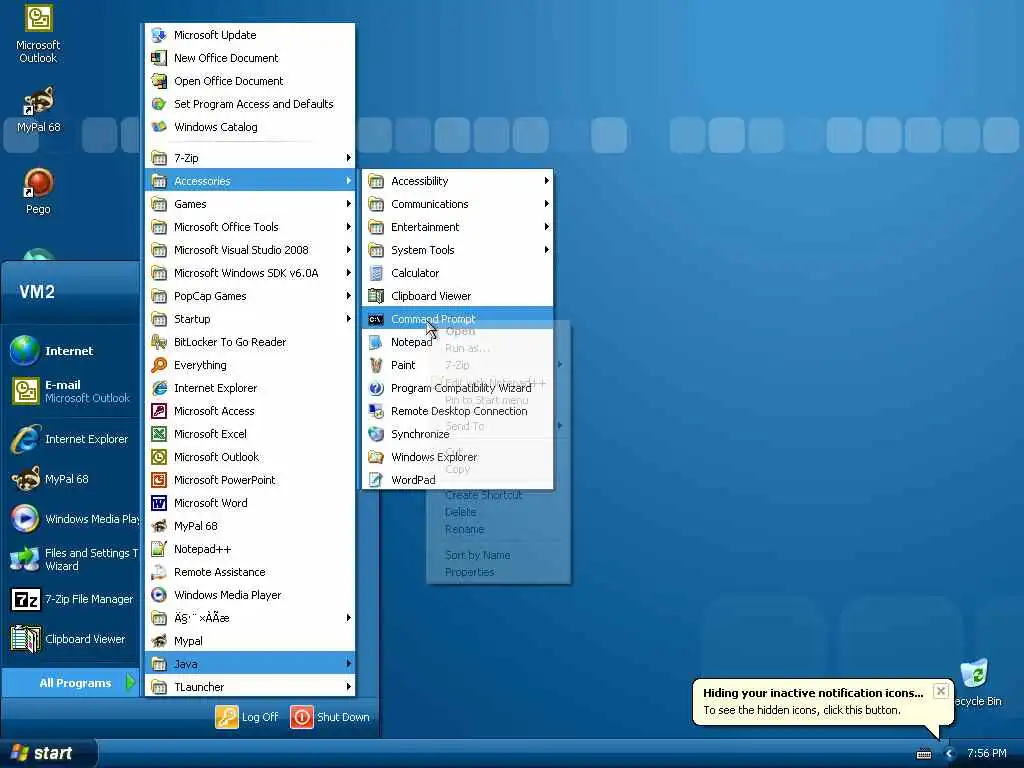Launch Windows Explorer from Accessories

pos(457,456)
